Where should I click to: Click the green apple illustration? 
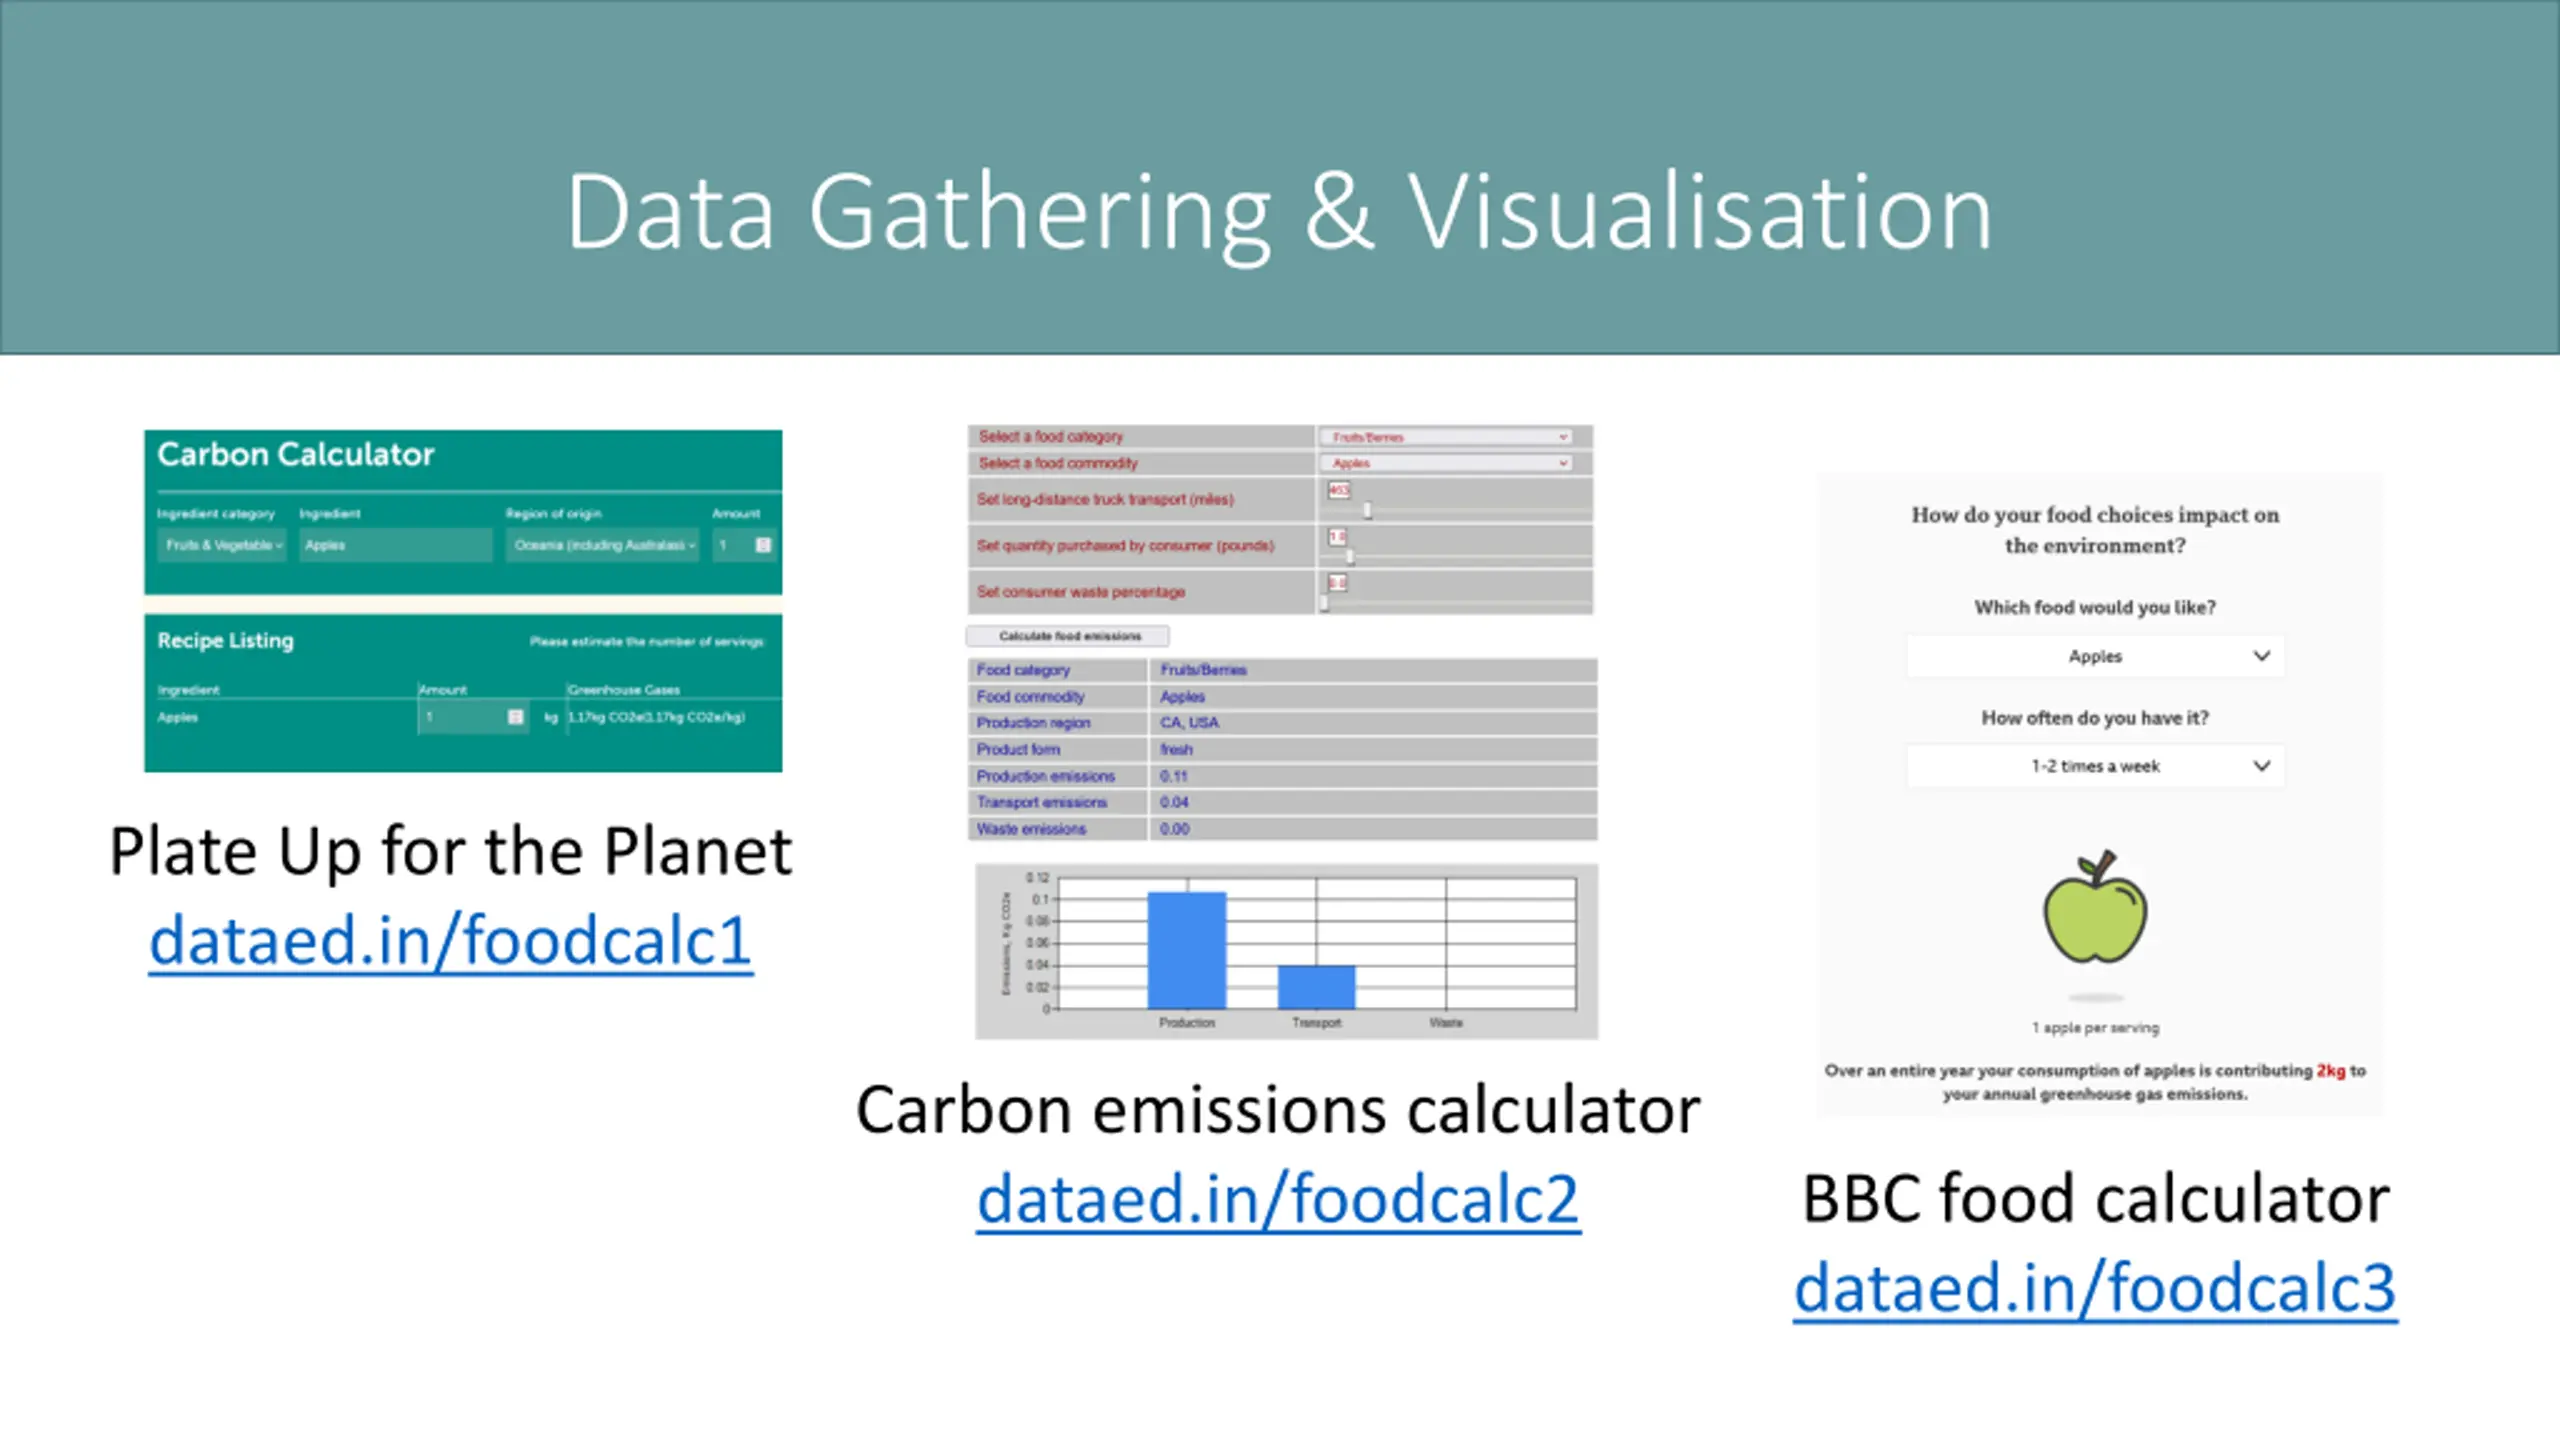[2095, 908]
